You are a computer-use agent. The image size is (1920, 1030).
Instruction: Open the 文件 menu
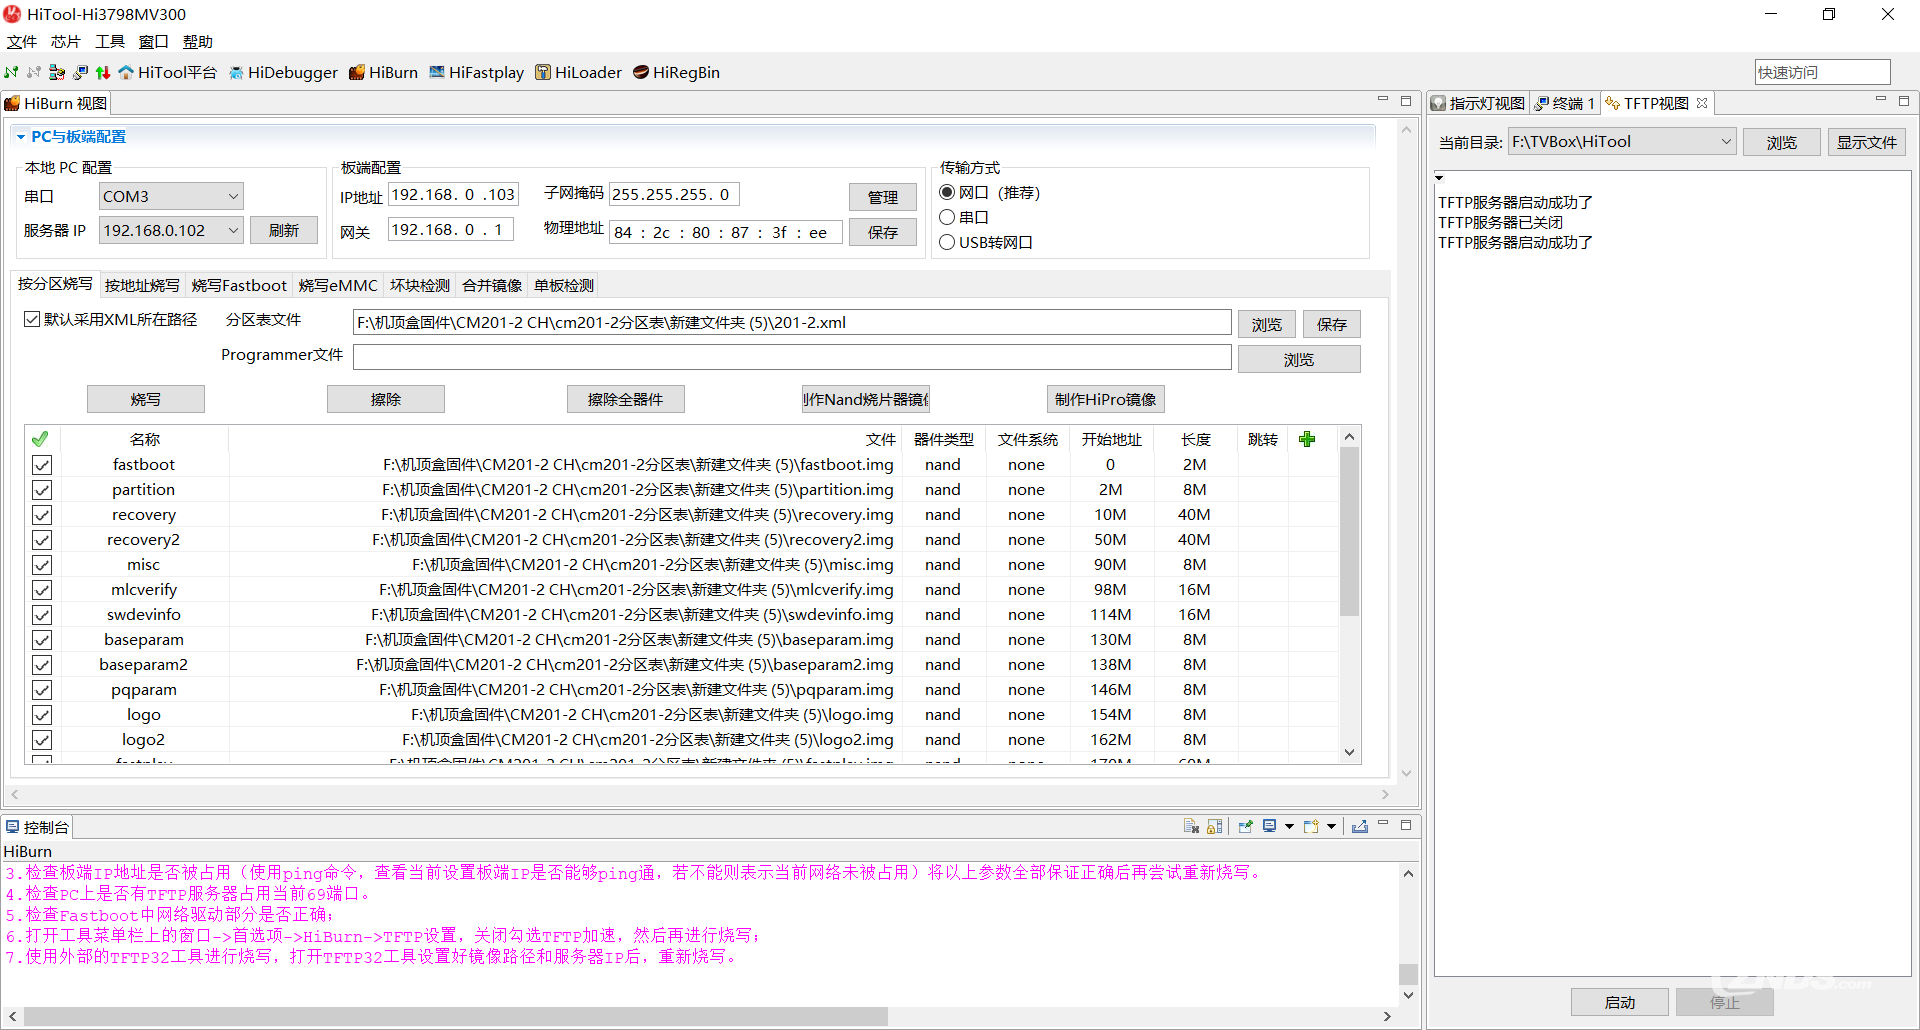click(22, 42)
